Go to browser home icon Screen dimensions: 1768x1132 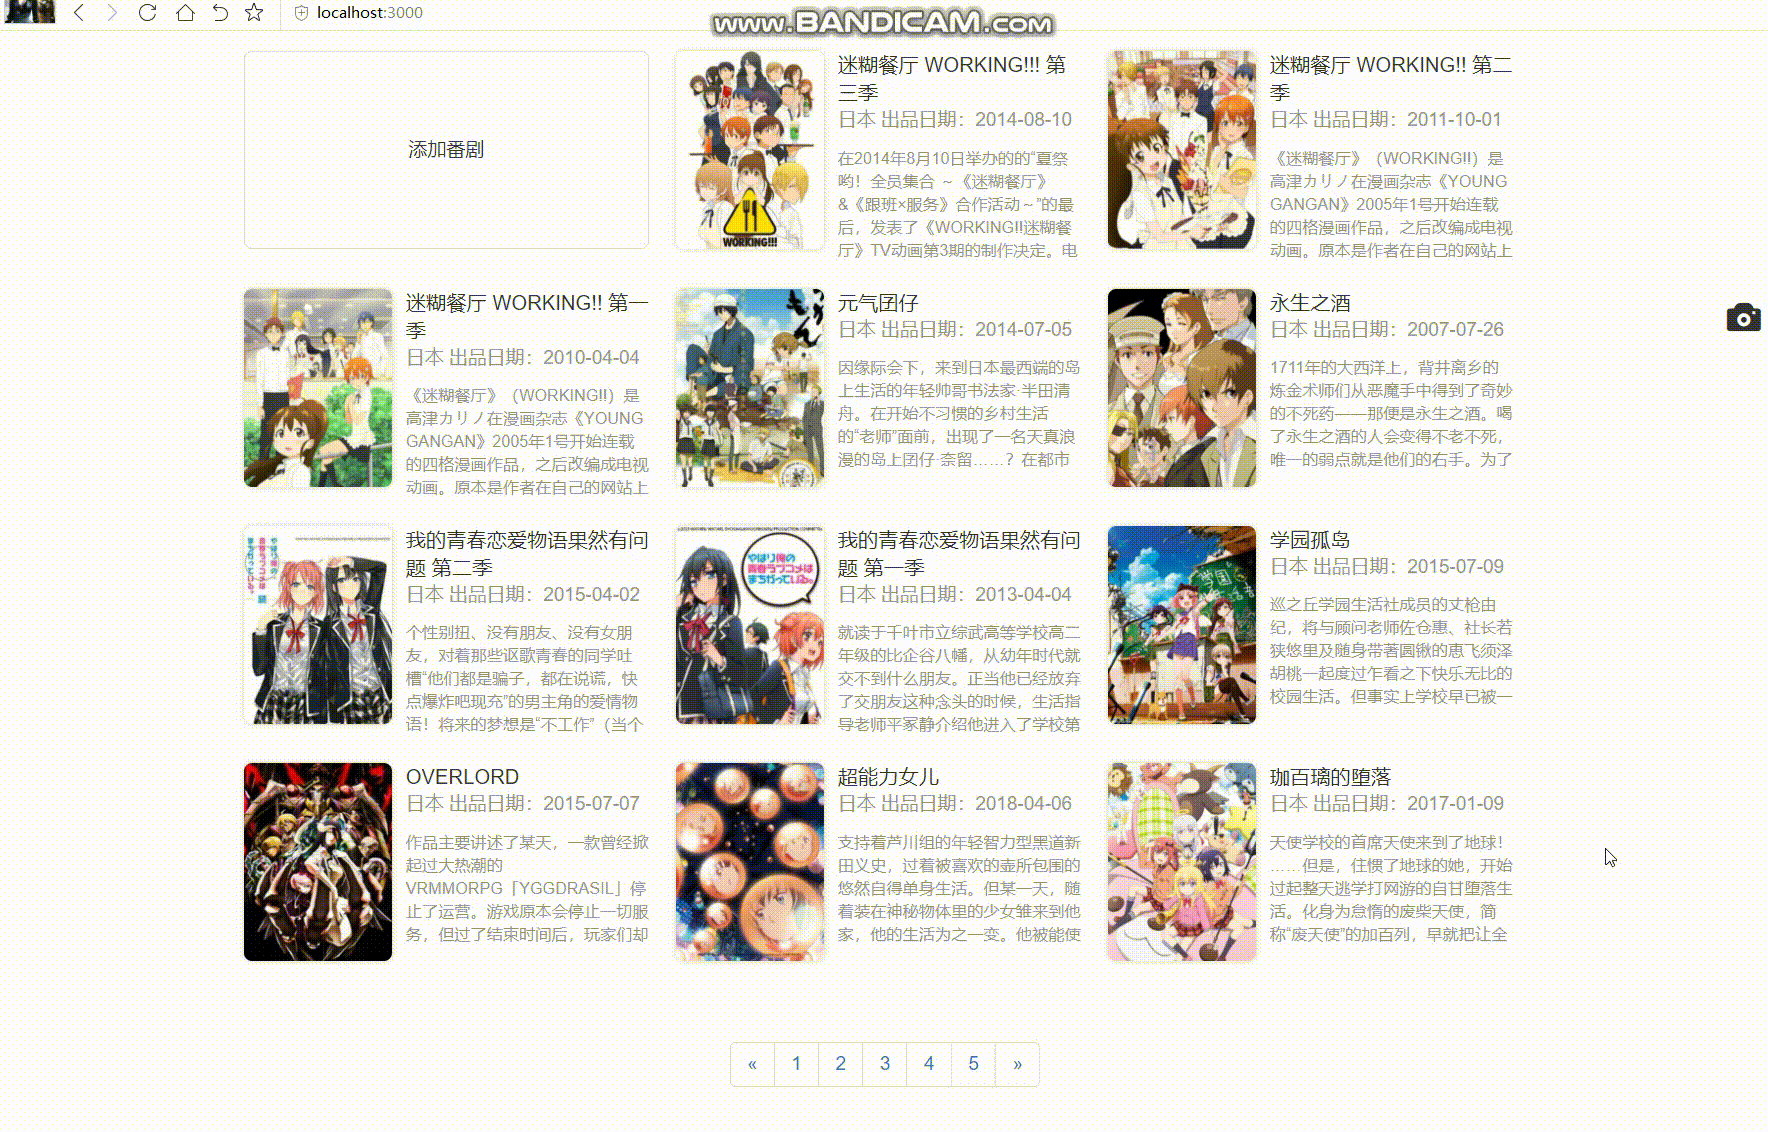click(185, 13)
